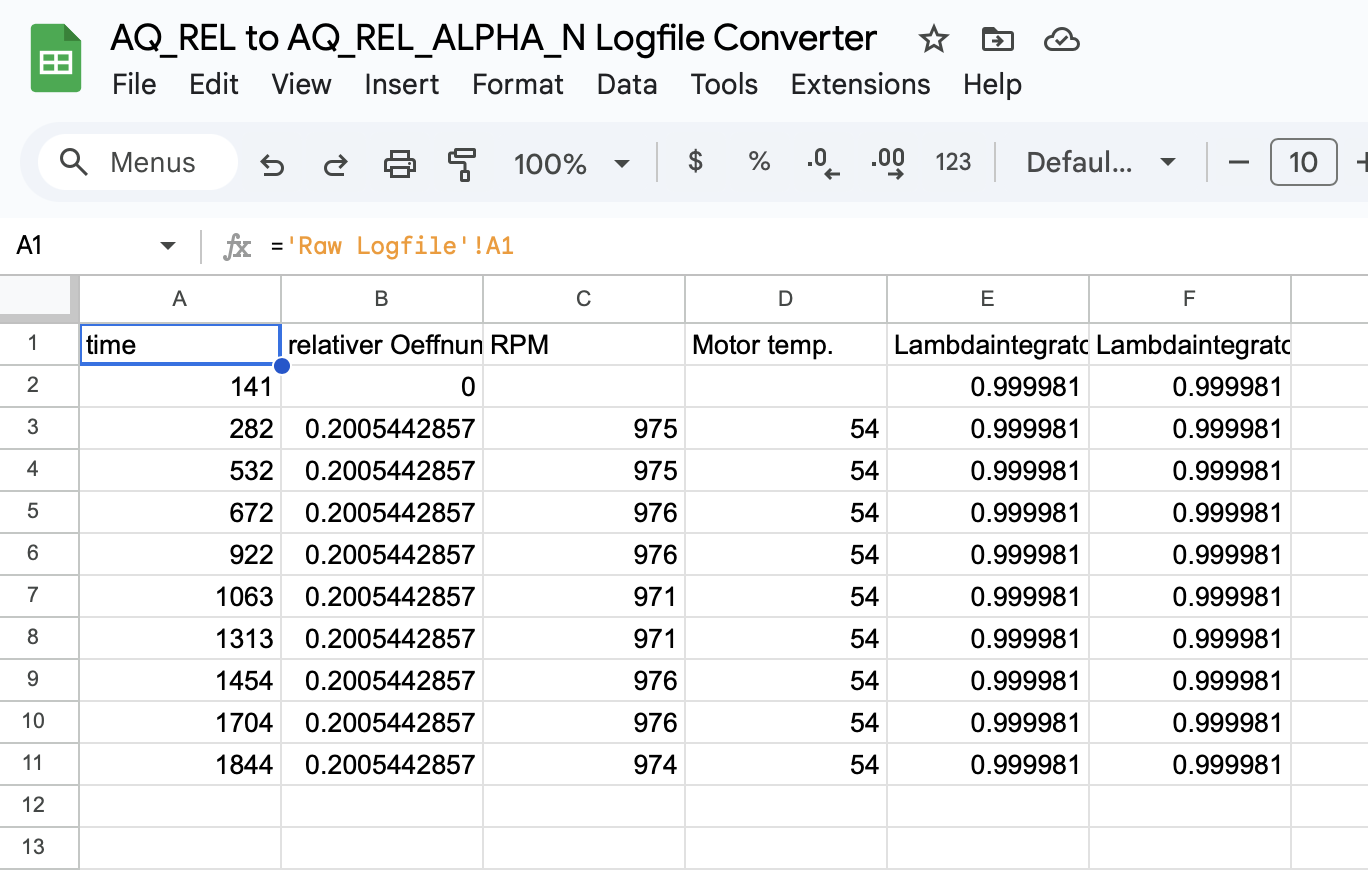Image resolution: width=1368 pixels, height=870 pixels.
Task: Open the Default font dropdown
Action: 1101,163
